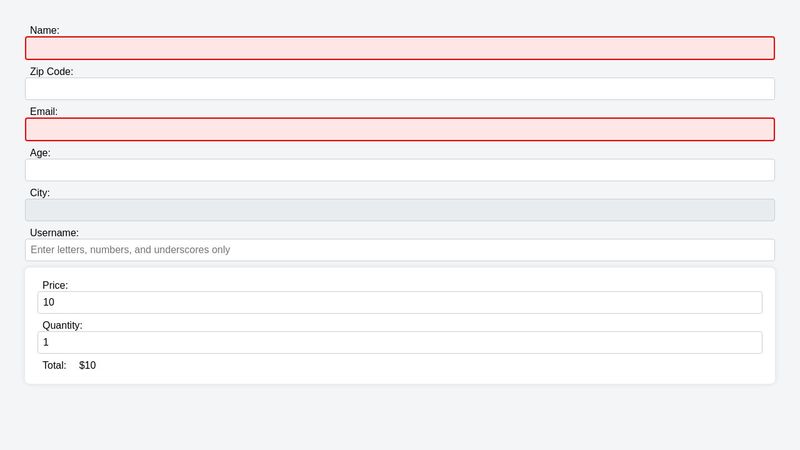This screenshot has height=450, width=800.
Task: Click the "City:" label text
Action: (x=40, y=193)
